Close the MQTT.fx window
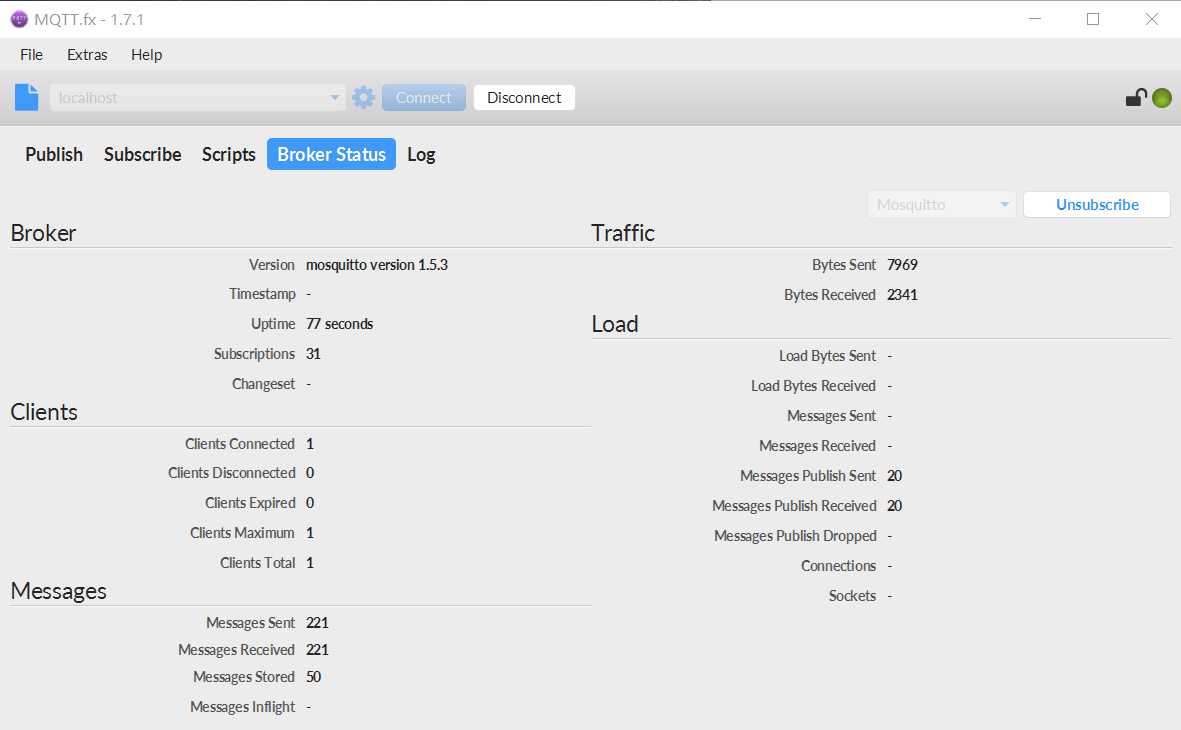 click(x=1152, y=20)
